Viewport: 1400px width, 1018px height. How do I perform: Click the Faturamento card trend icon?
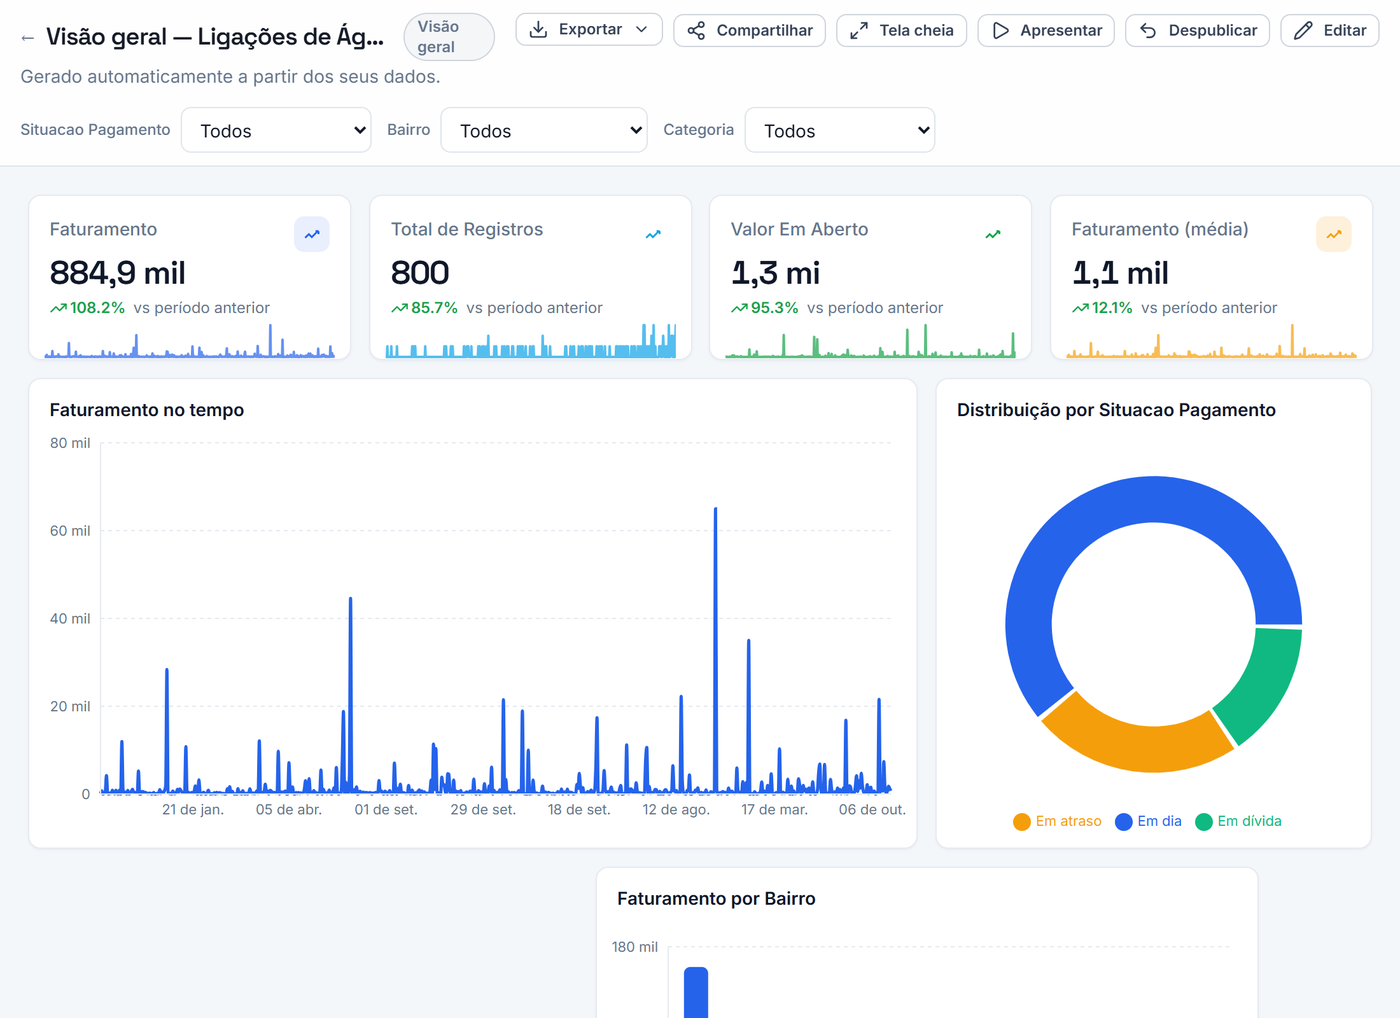point(312,234)
